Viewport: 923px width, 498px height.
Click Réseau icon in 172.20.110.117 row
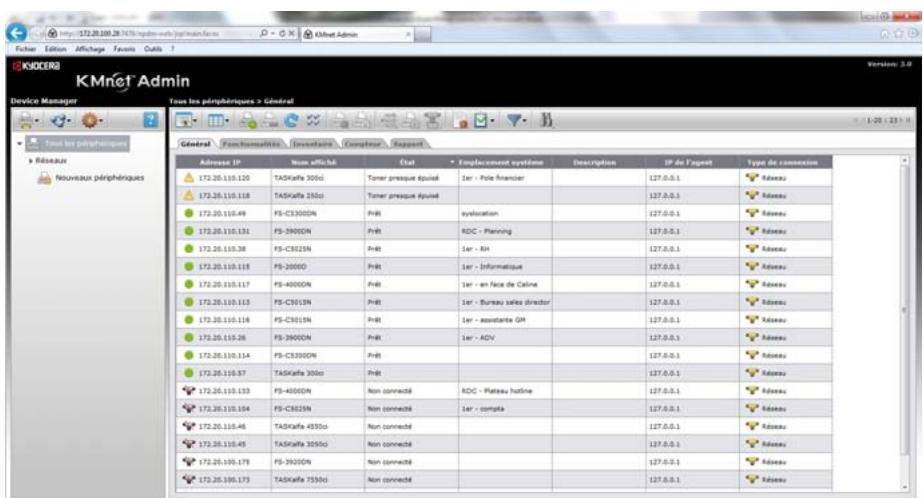[752, 284]
